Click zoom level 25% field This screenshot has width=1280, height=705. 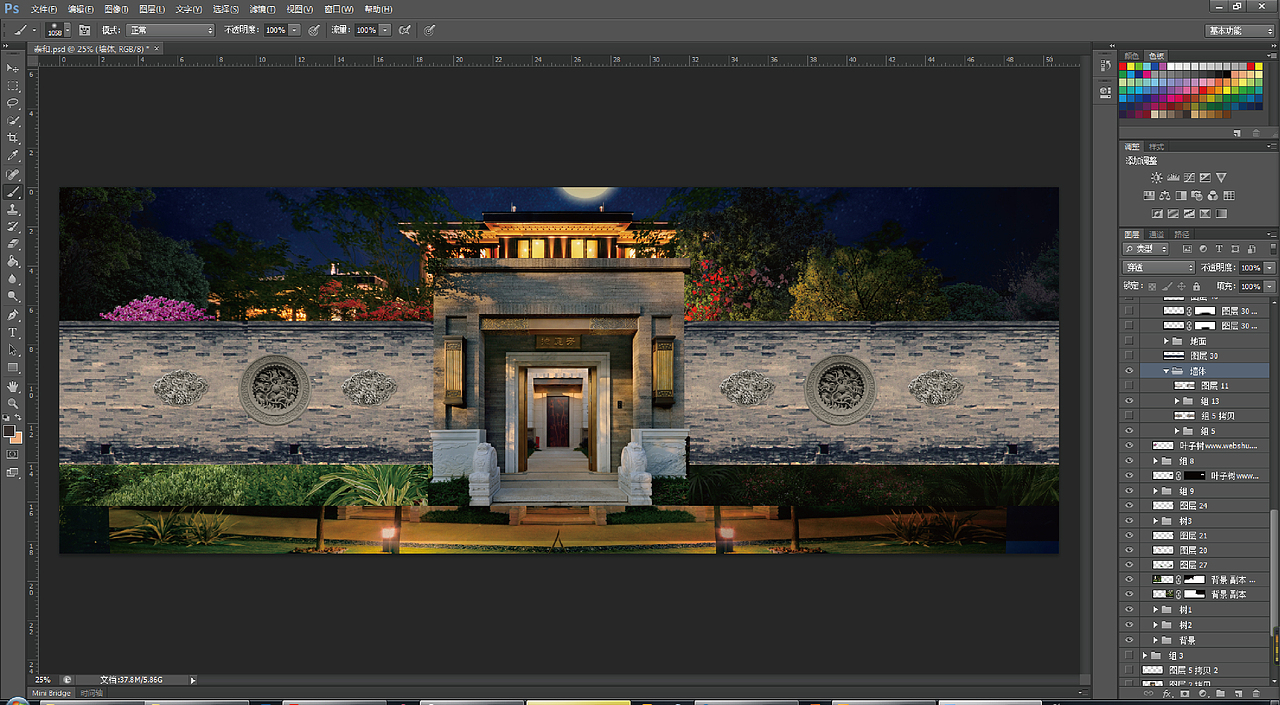click(x=44, y=680)
